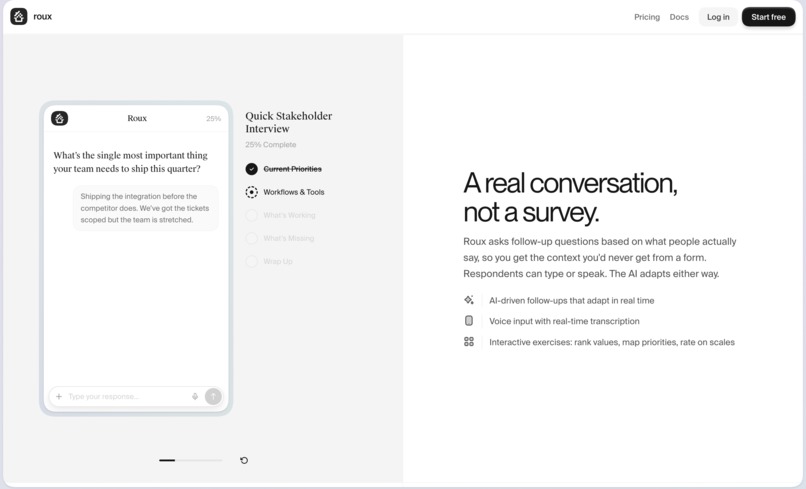Click the 25% indicator in chat header
The height and width of the screenshot is (489, 806).
point(213,119)
